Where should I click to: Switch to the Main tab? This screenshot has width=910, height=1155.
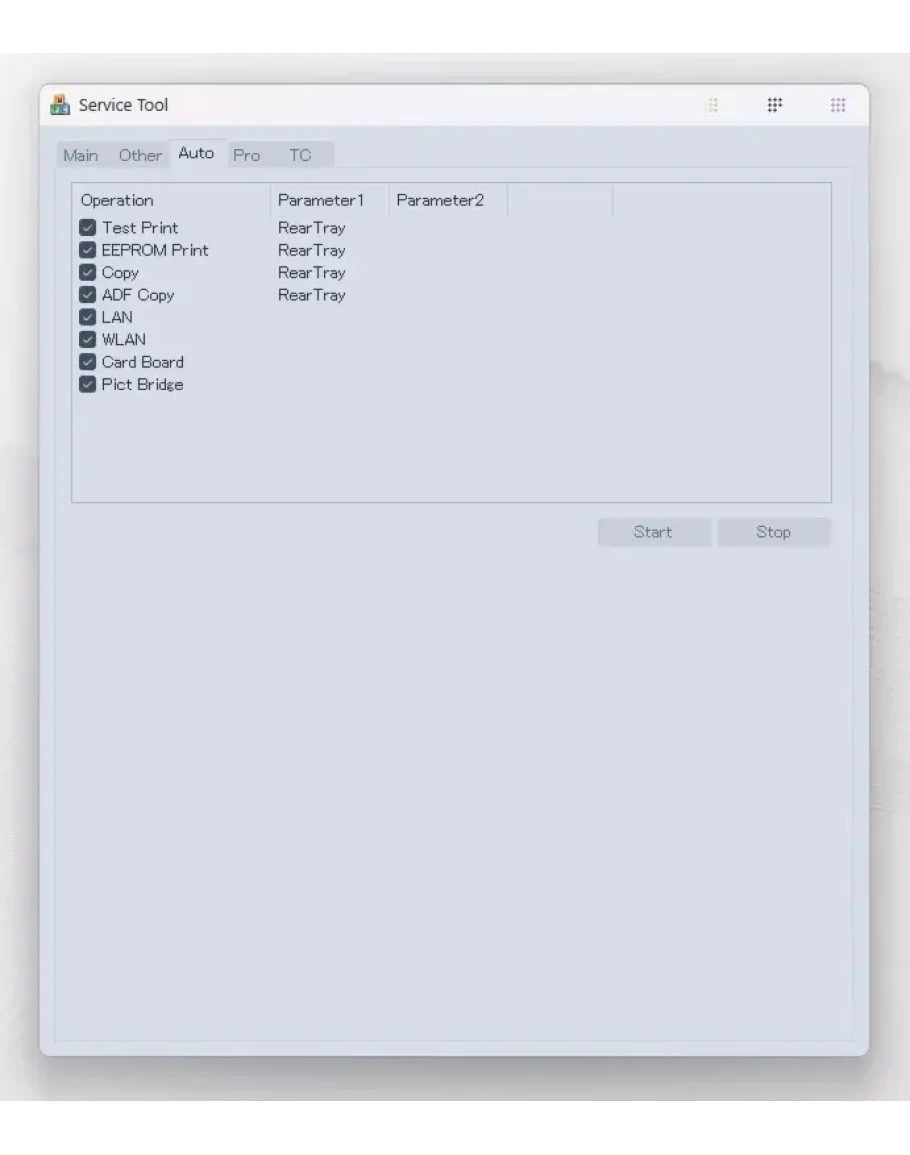coord(81,155)
